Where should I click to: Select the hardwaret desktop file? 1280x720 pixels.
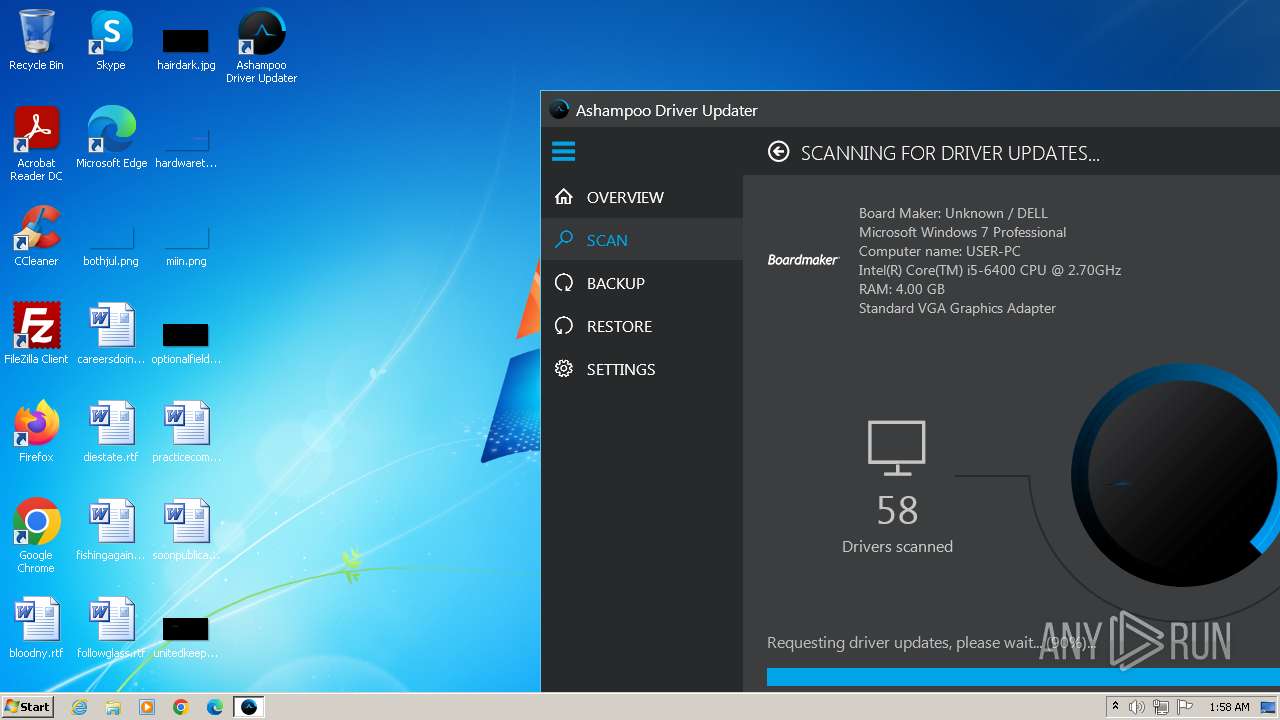click(x=186, y=147)
